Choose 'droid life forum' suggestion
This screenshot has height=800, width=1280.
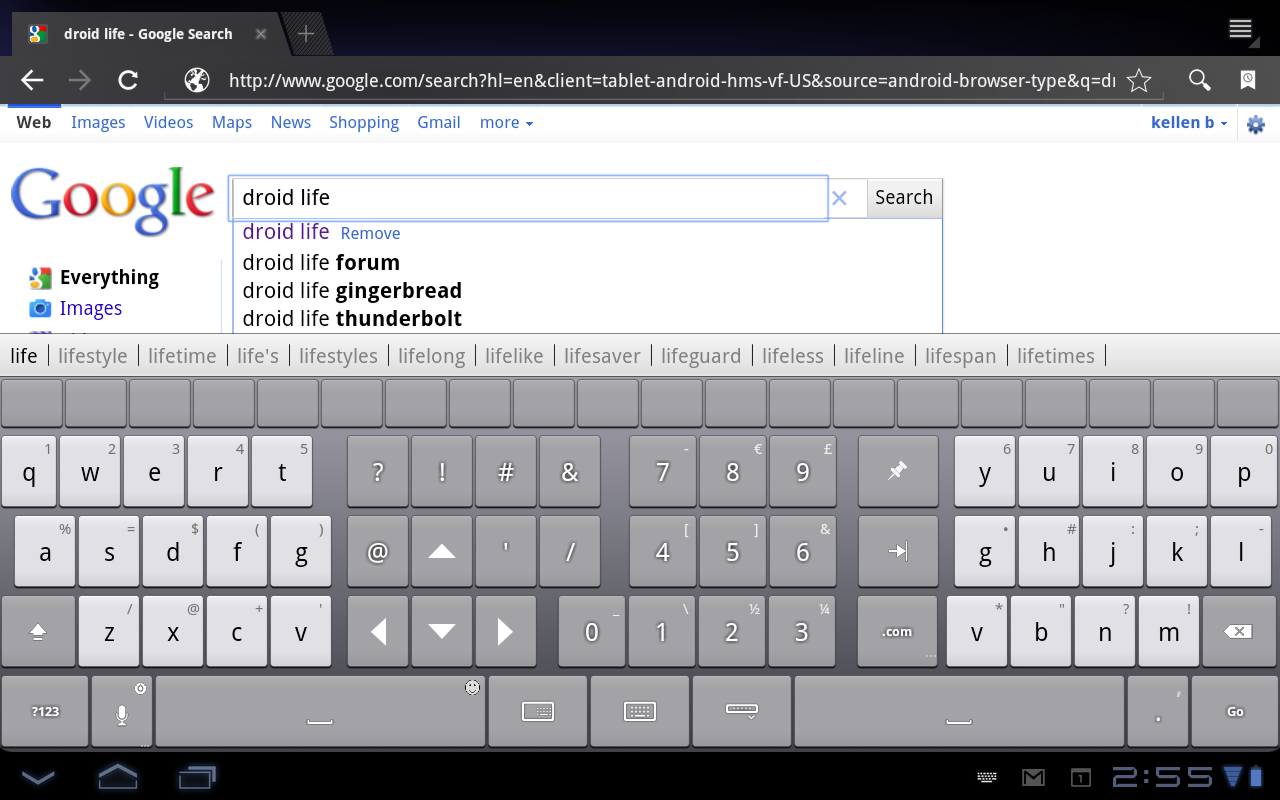click(x=321, y=263)
